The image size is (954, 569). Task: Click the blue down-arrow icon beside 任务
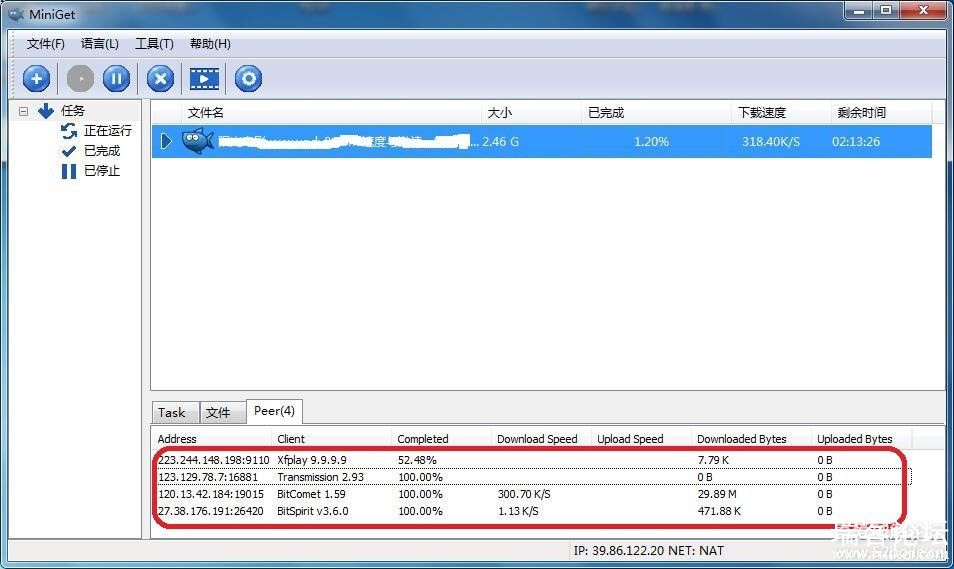tap(46, 111)
